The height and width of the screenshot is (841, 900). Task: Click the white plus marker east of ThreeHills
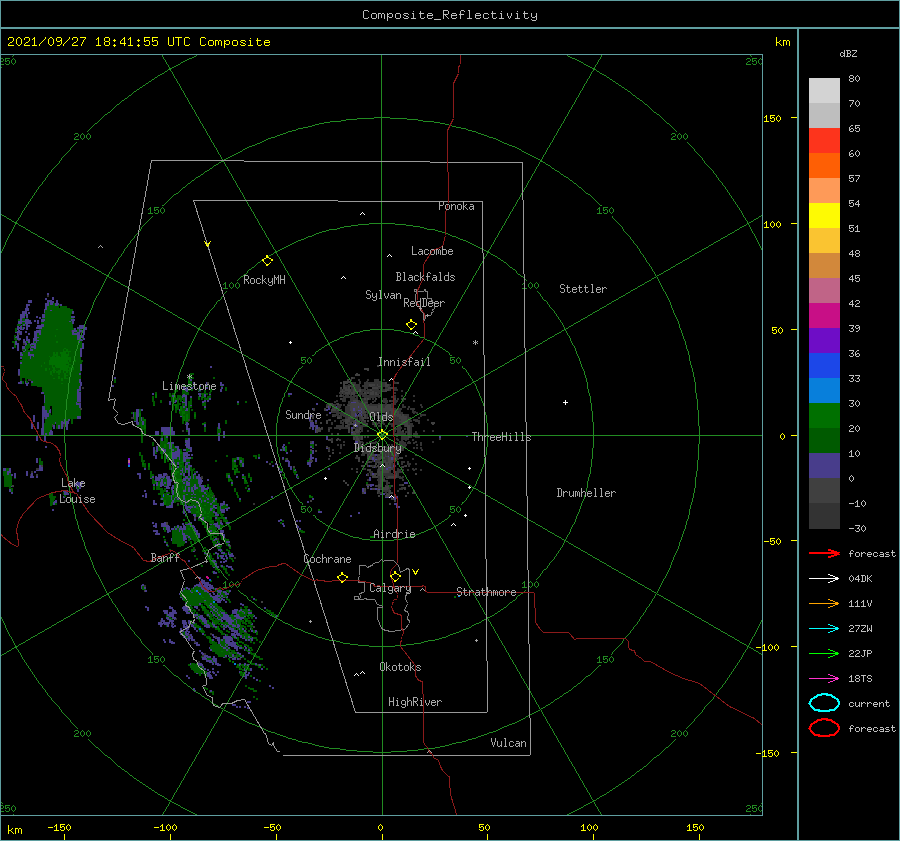coord(565,402)
